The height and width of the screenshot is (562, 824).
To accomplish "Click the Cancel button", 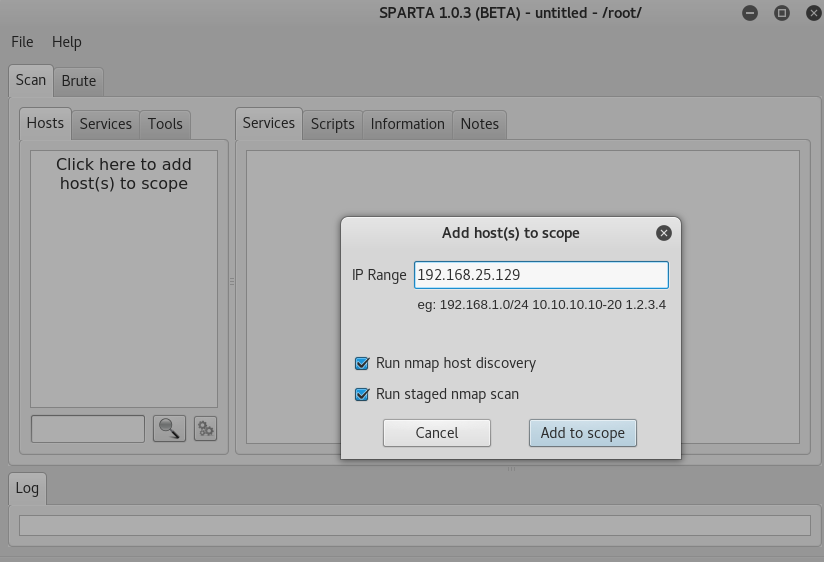I will pos(437,433).
